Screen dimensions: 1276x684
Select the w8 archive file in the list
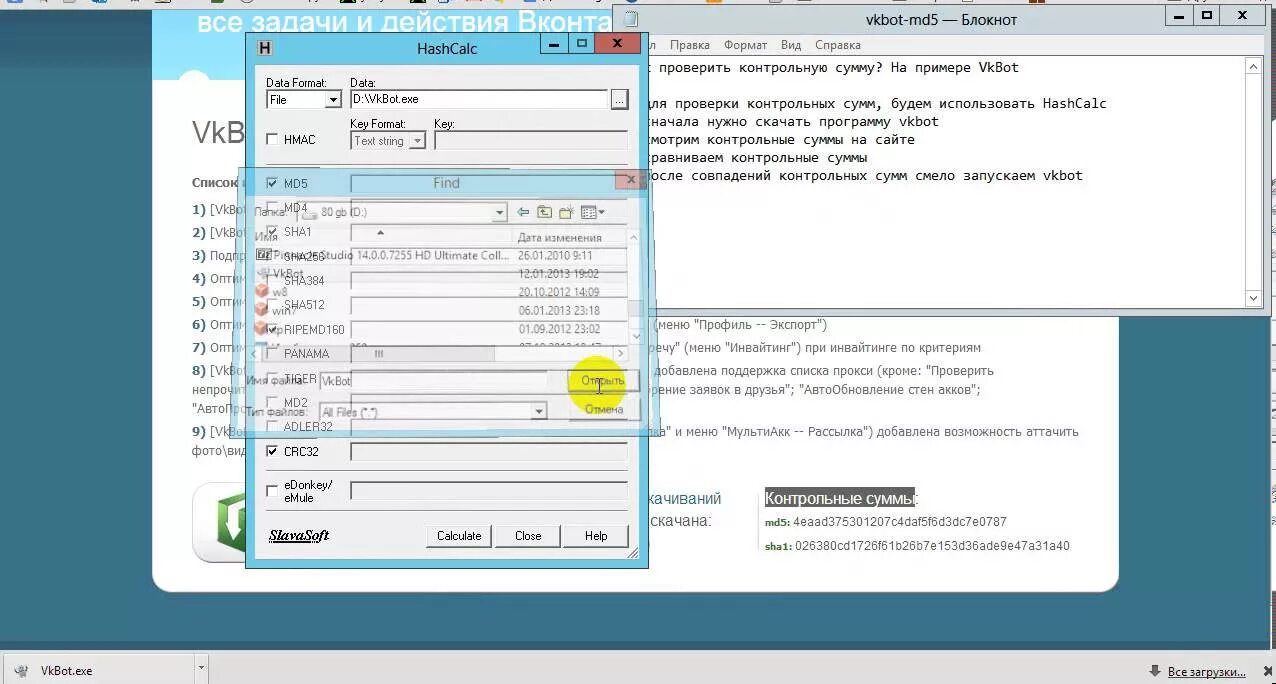(x=272, y=291)
